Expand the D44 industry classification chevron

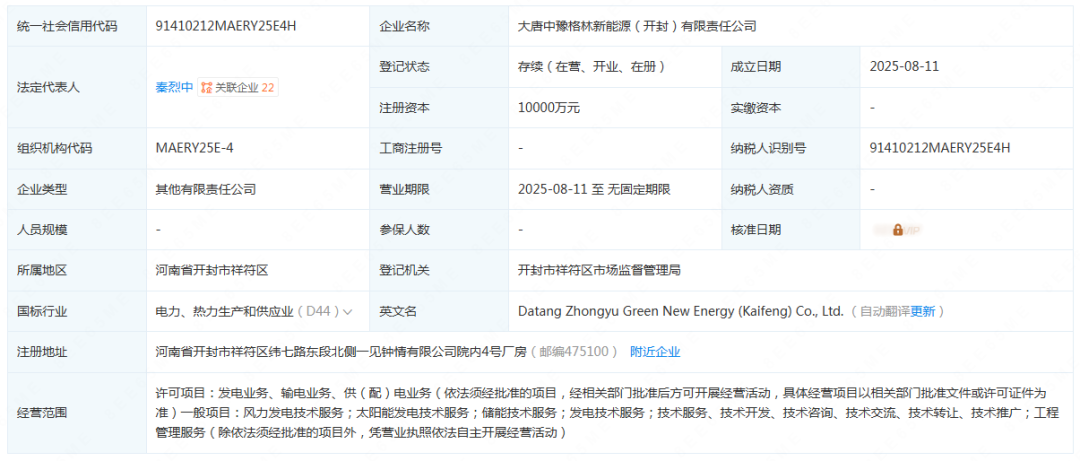(x=348, y=312)
